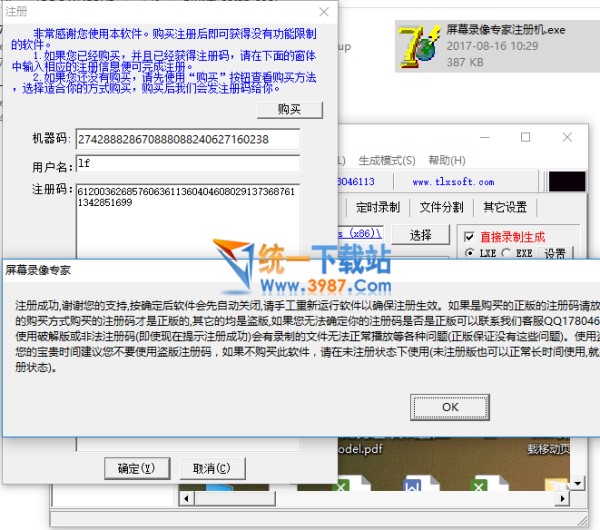Switch to 定时录制 tab
This screenshot has height=530, width=600.
[378, 207]
